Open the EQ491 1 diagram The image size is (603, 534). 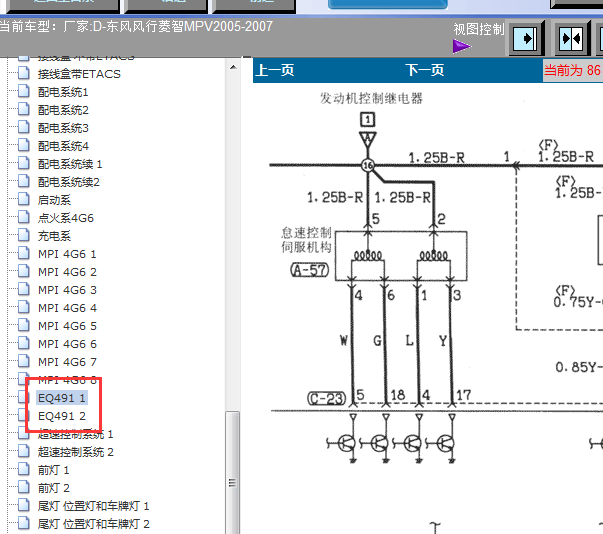[62, 398]
